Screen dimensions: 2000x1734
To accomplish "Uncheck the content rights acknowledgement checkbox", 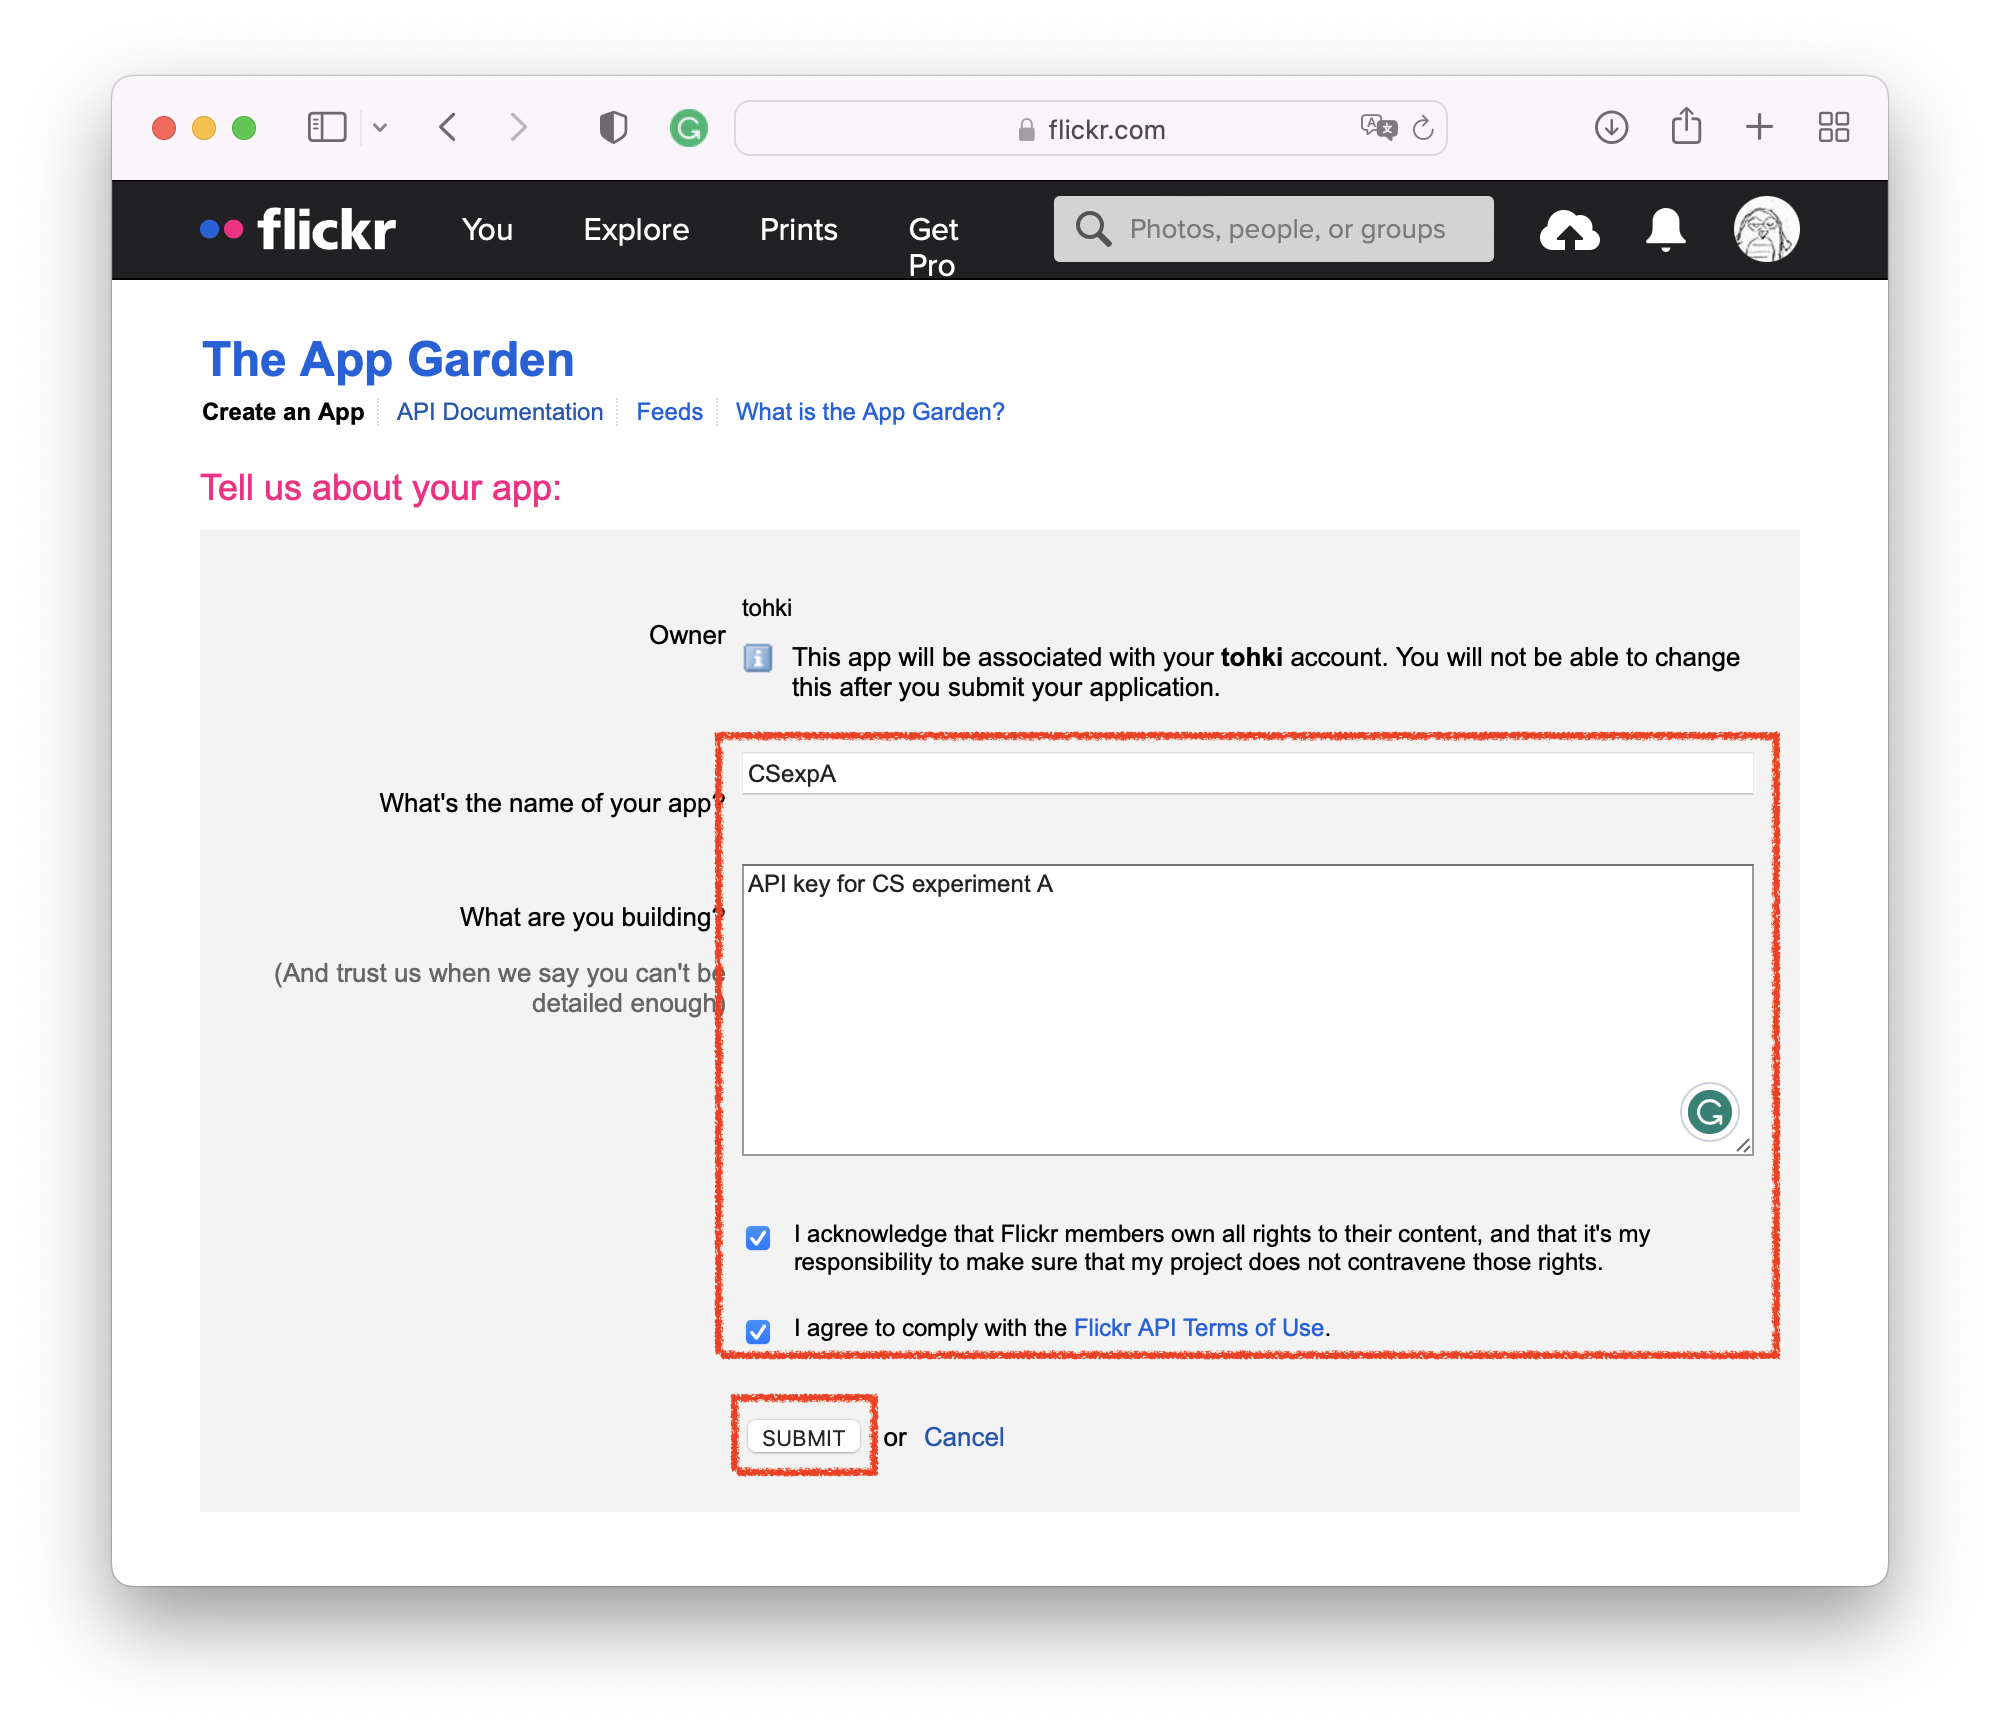I will (758, 1238).
